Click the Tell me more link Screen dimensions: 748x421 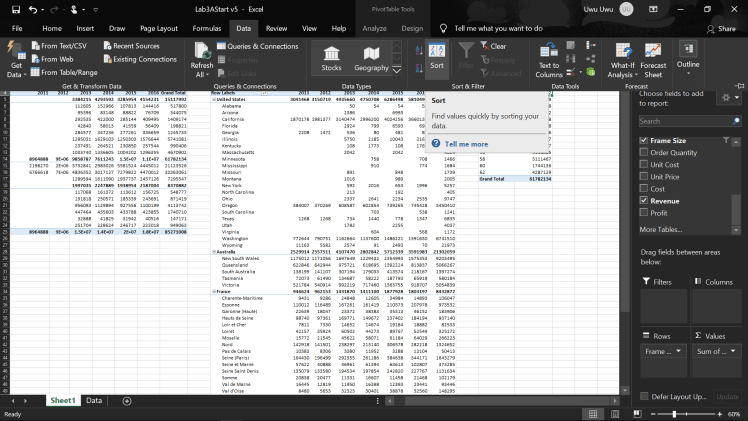467,144
